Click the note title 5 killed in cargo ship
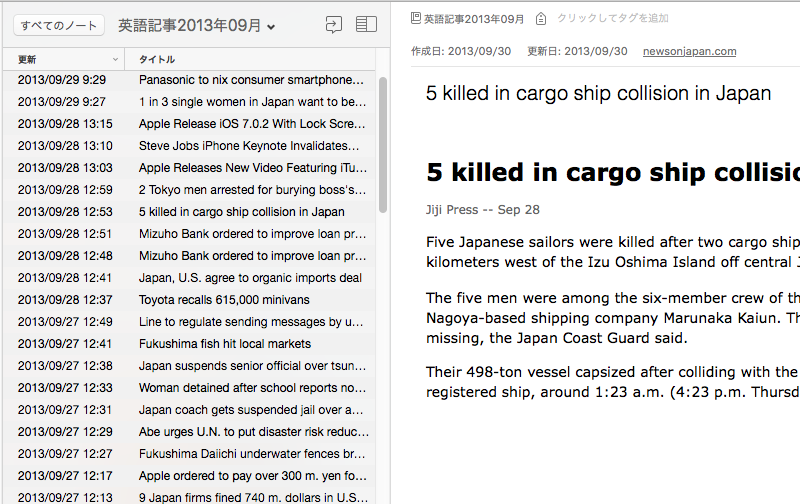The image size is (800, 504). click(x=598, y=93)
